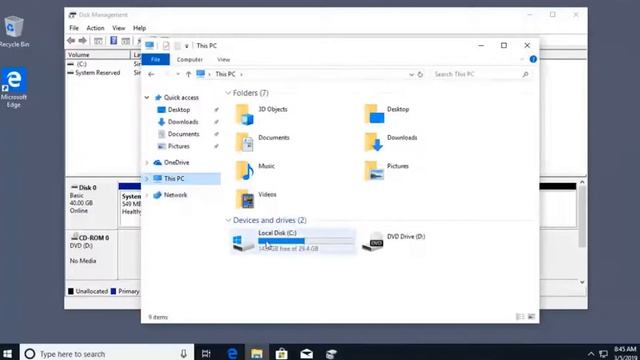
Task: Open the Videos folder
Action: [256, 199]
